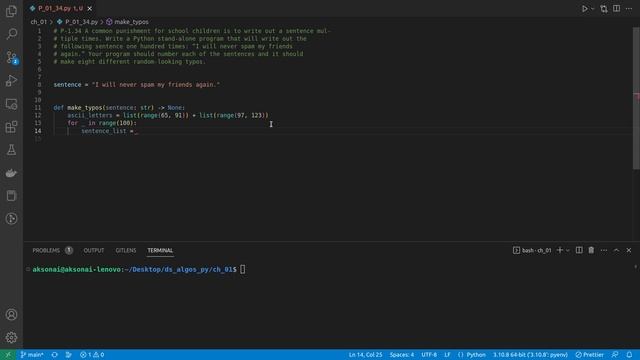Open the Testing flask view
This screenshot has width=640, height=360.
(11, 150)
